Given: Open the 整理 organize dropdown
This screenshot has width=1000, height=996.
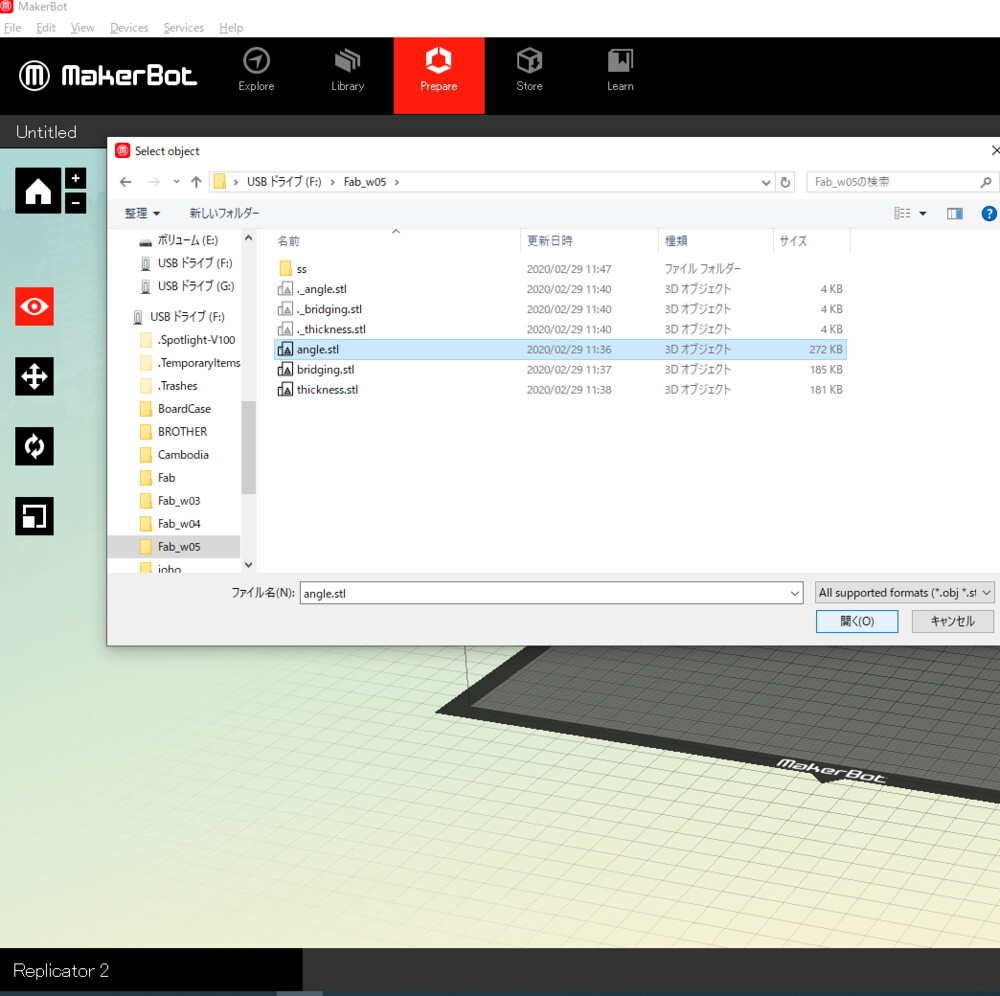Looking at the screenshot, I should [142, 214].
